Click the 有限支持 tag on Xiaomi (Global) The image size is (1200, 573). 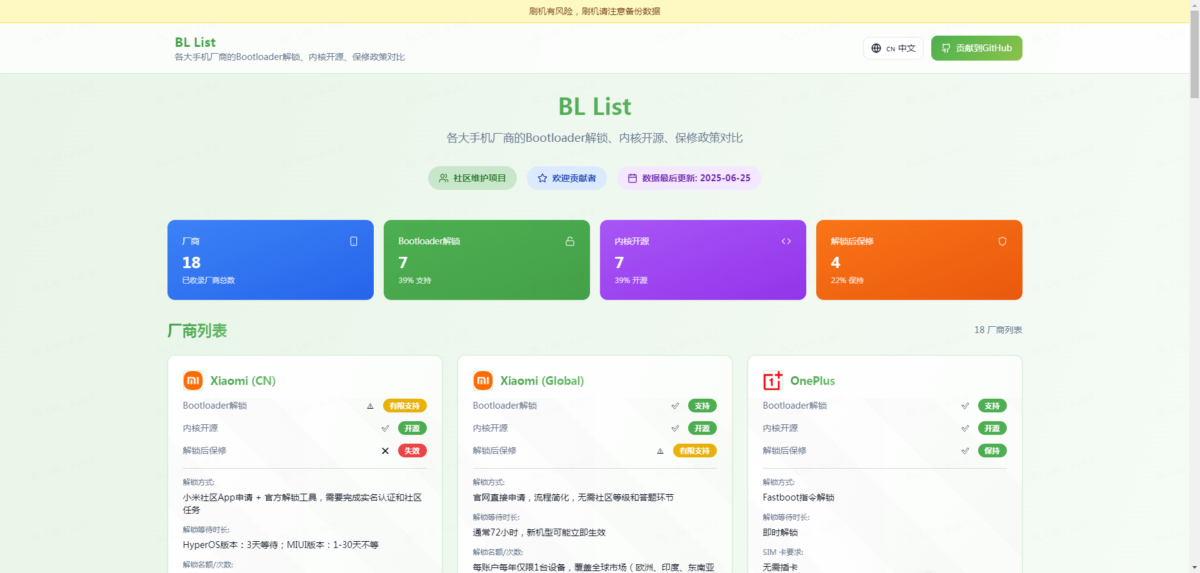pos(695,451)
